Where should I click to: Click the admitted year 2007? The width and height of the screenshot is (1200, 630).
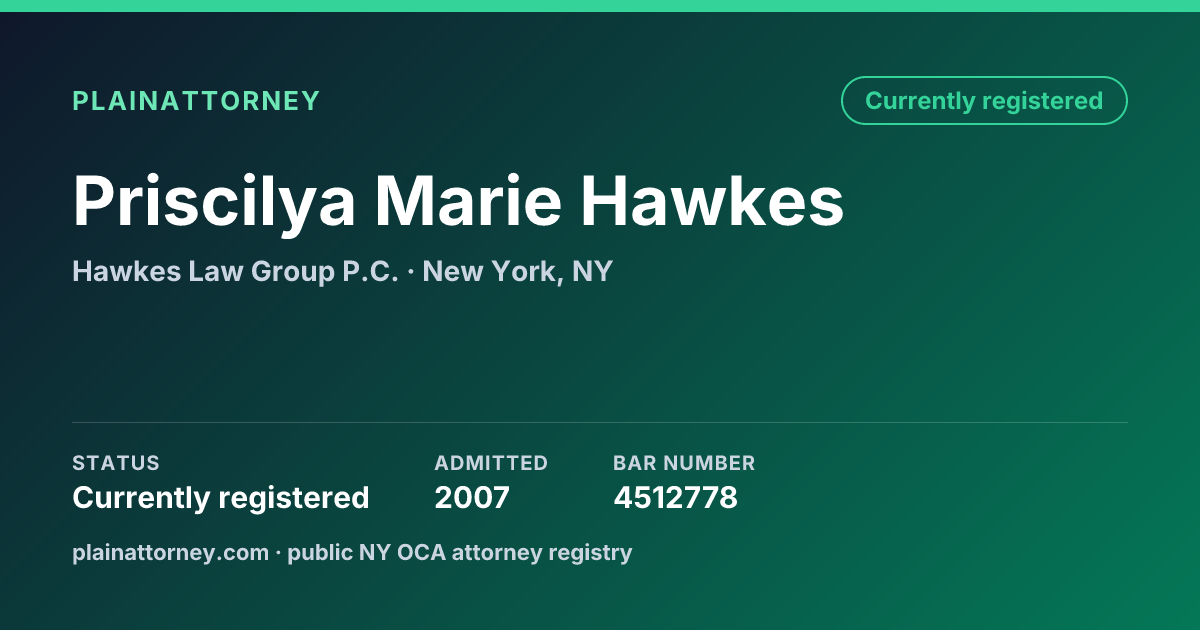[x=472, y=497]
